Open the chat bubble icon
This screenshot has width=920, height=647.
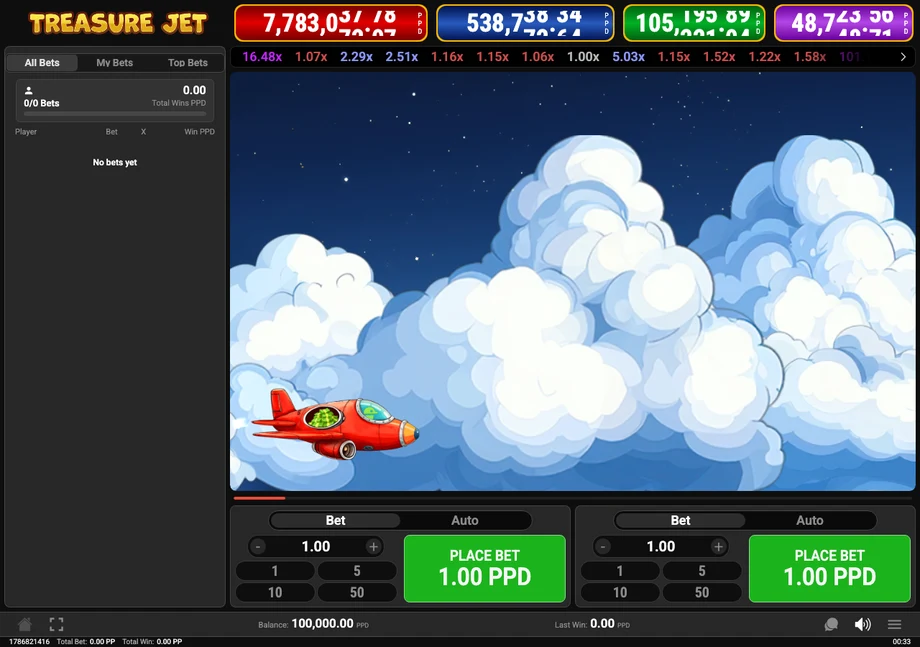coord(831,625)
